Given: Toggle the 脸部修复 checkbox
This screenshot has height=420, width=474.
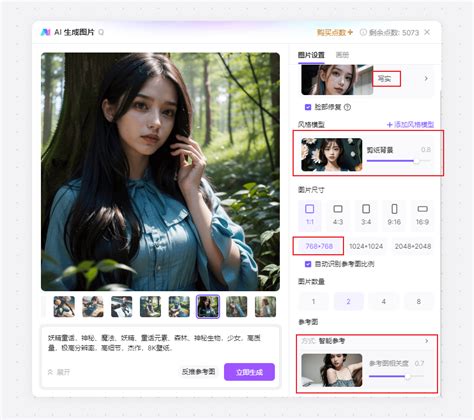Looking at the screenshot, I should pyautogui.click(x=308, y=107).
